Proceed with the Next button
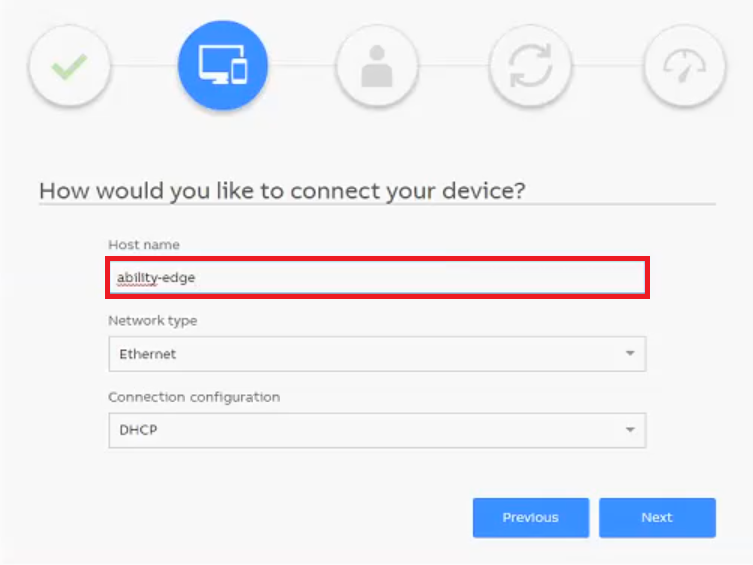This screenshot has height=565, width=753. (x=657, y=517)
